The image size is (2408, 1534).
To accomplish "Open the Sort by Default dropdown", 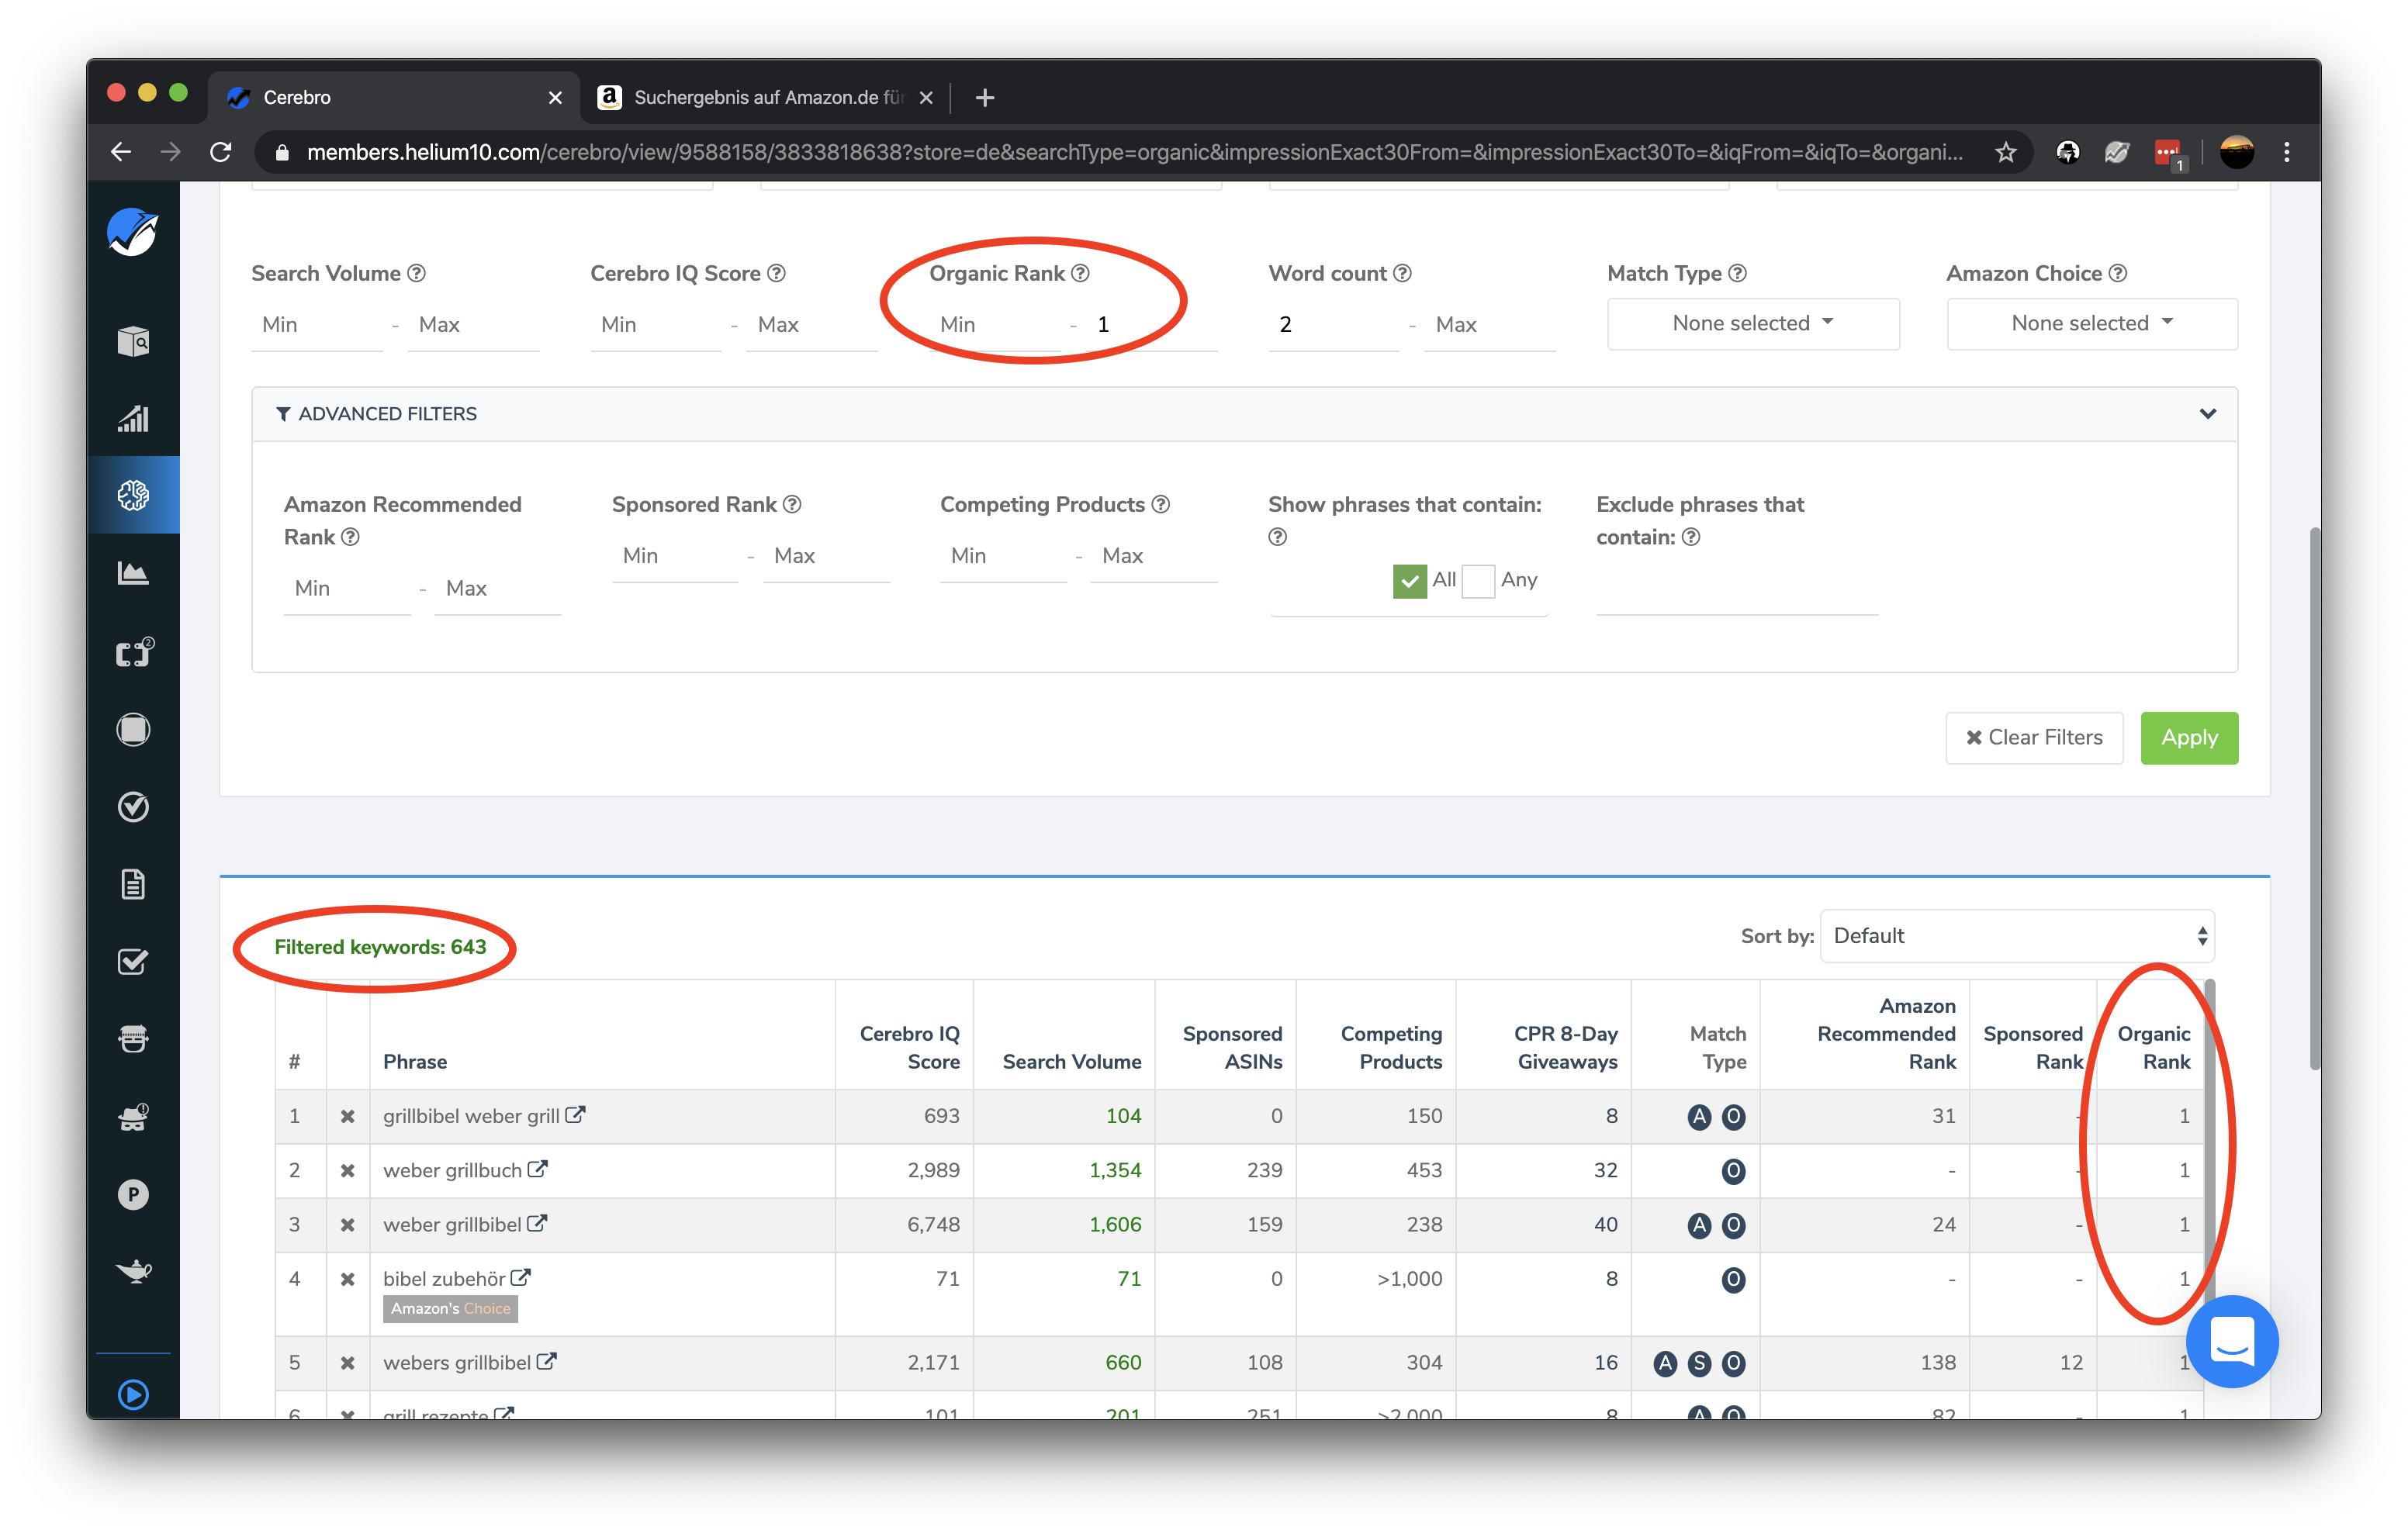I will tap(2016, 936).
